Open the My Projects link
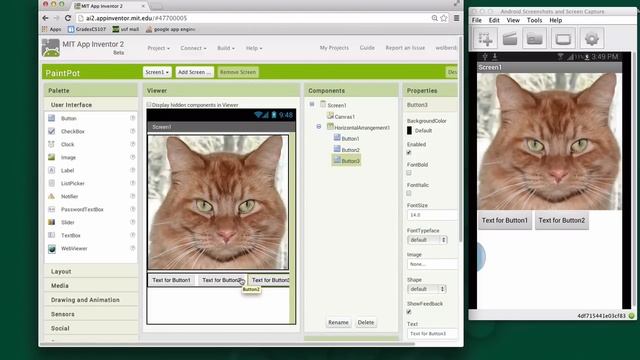 (x=334, y=48)
